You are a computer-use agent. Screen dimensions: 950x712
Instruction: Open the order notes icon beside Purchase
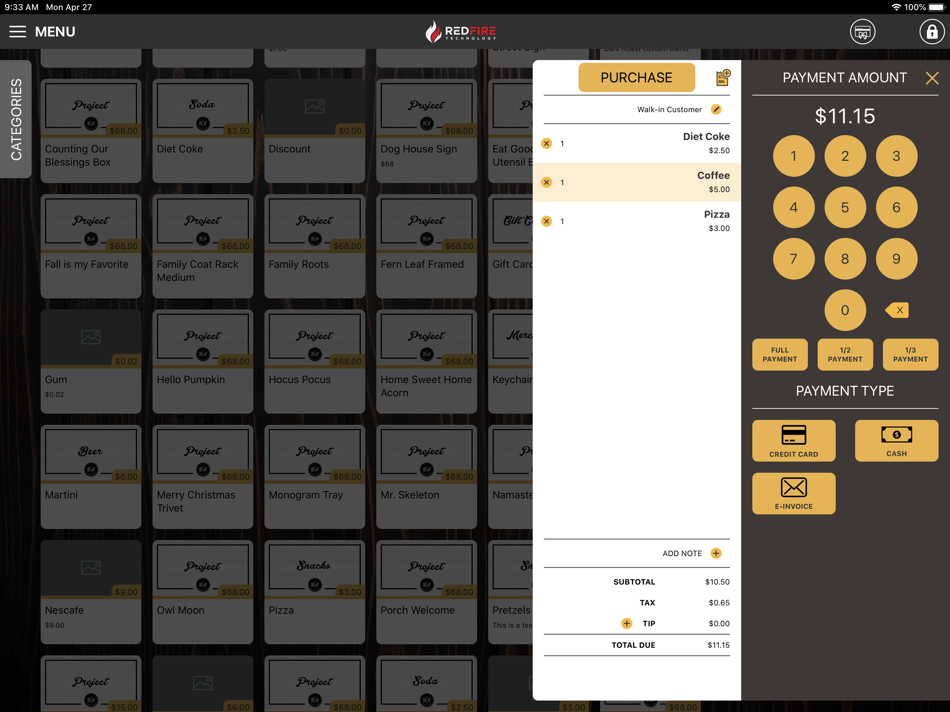(723, 78)
